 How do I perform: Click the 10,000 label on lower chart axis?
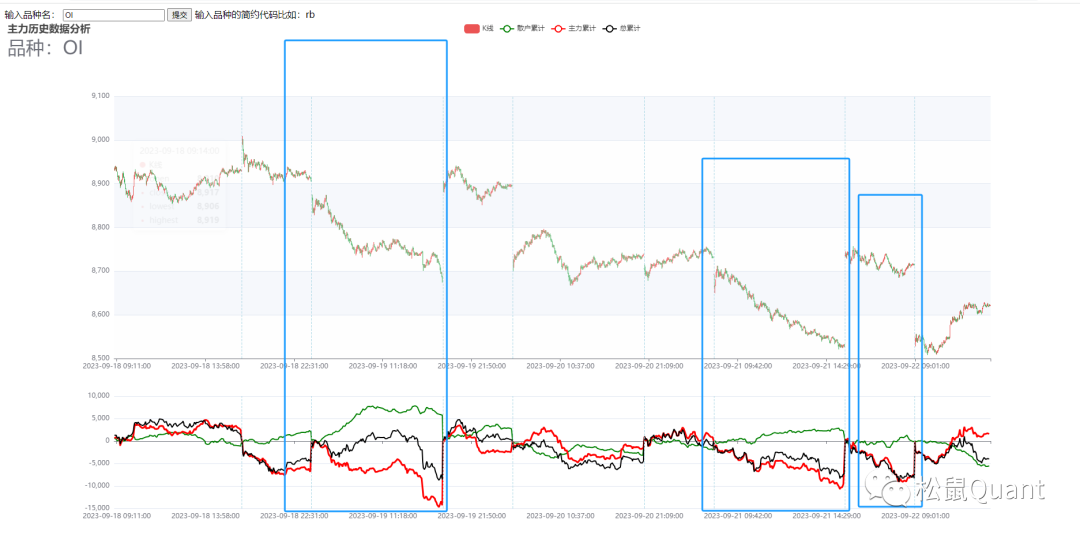98,396
